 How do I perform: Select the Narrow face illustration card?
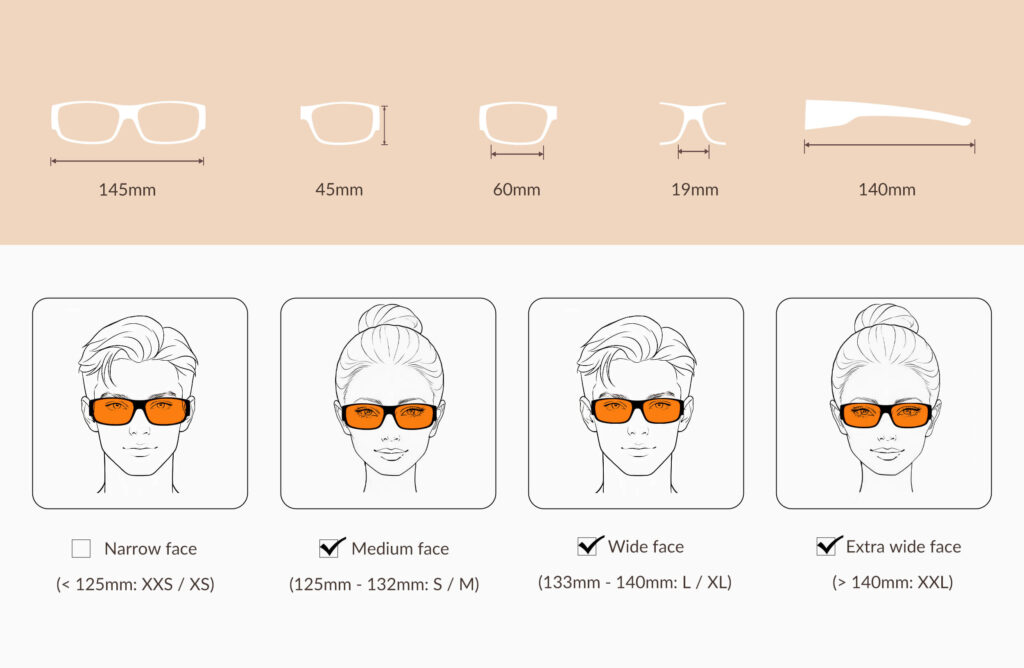(140, 404)
